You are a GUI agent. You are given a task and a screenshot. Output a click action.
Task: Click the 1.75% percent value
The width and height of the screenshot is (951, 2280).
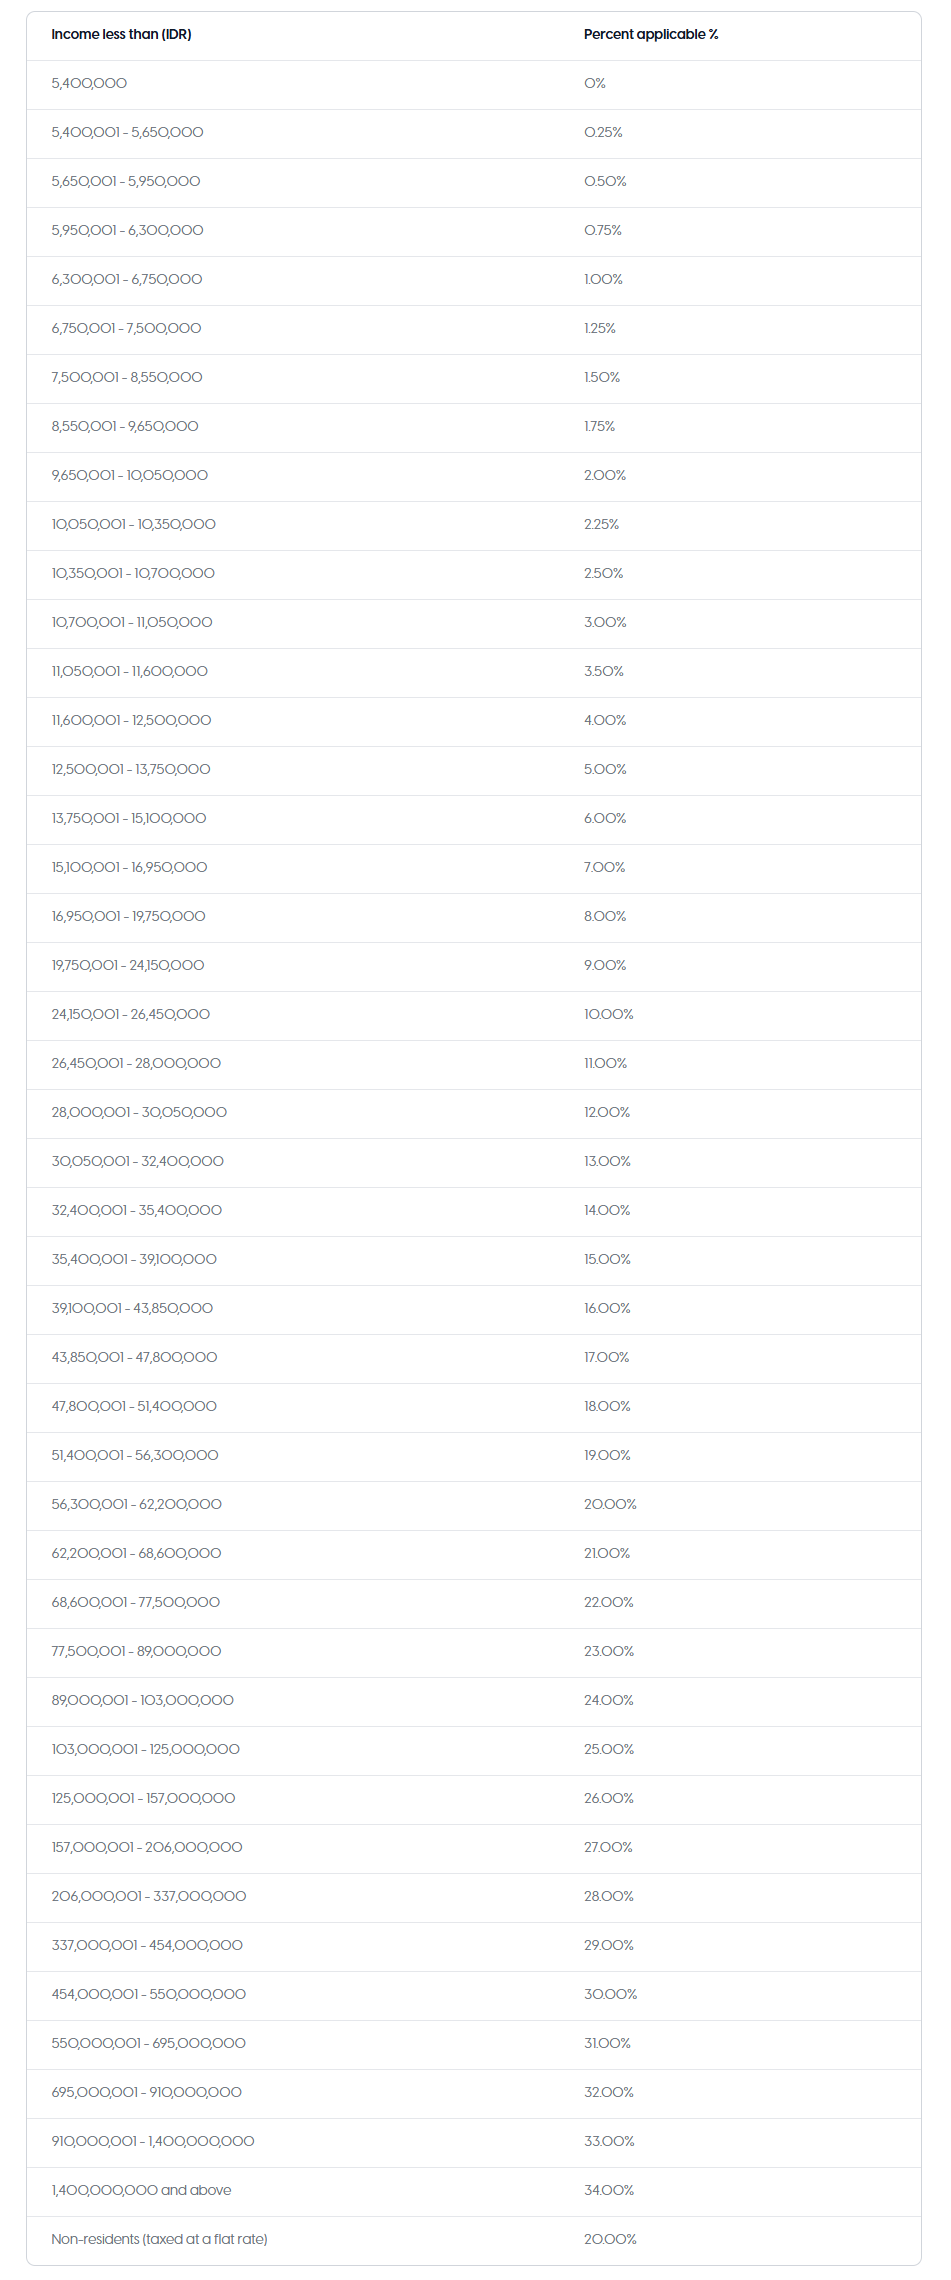tap(599, 426)
